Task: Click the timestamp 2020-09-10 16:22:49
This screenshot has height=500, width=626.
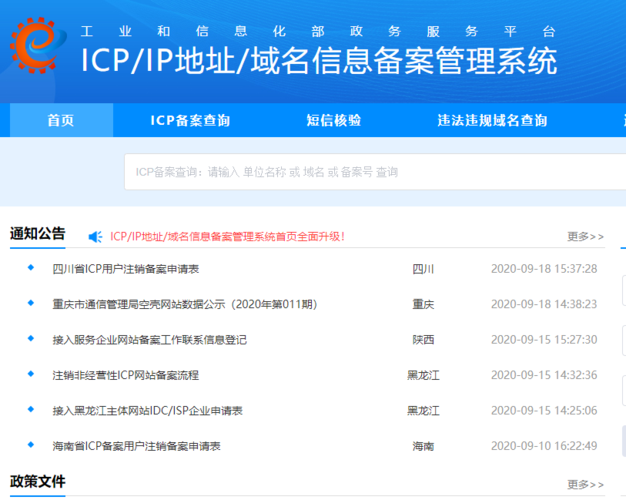Action: tap(544, 446)
